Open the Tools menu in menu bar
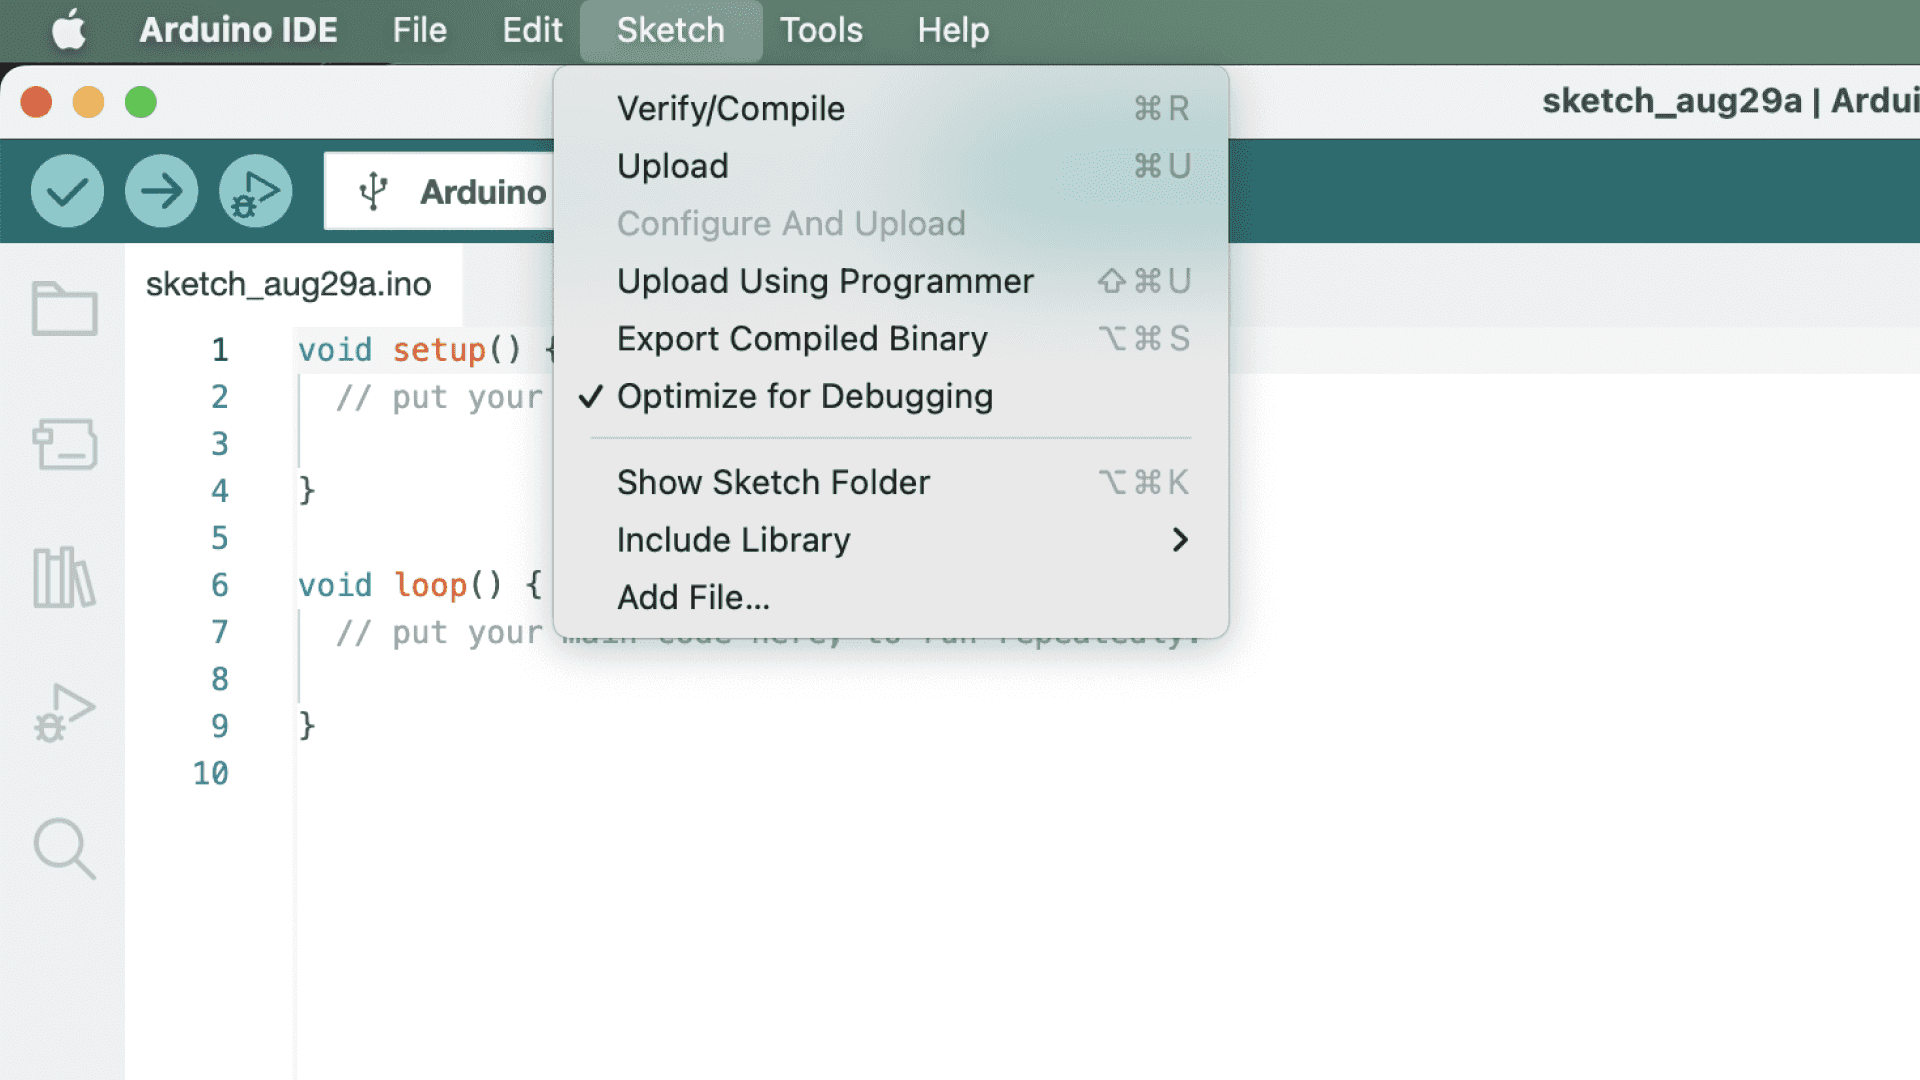Viewport: 1920px width, 1080px height. click(x=820, y=30)
